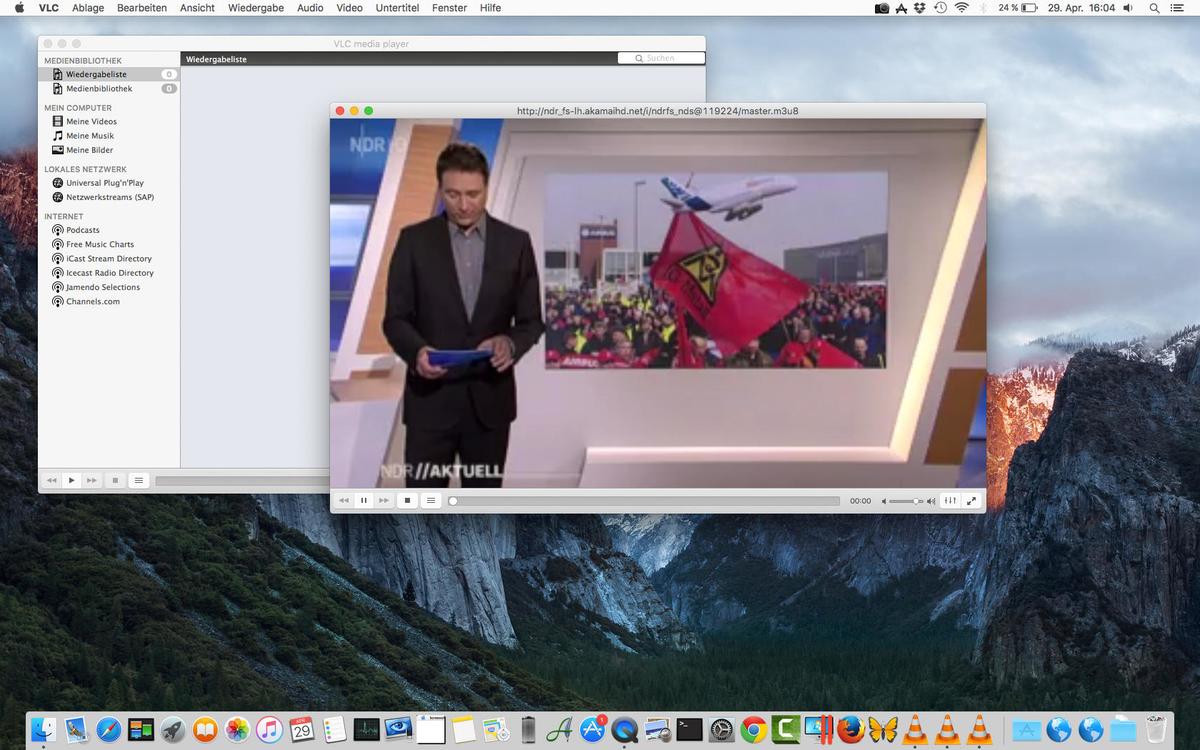Screen dimensions: 1200x750
Task: Pause the video stream in player window
Action: (x=364, y=501)
